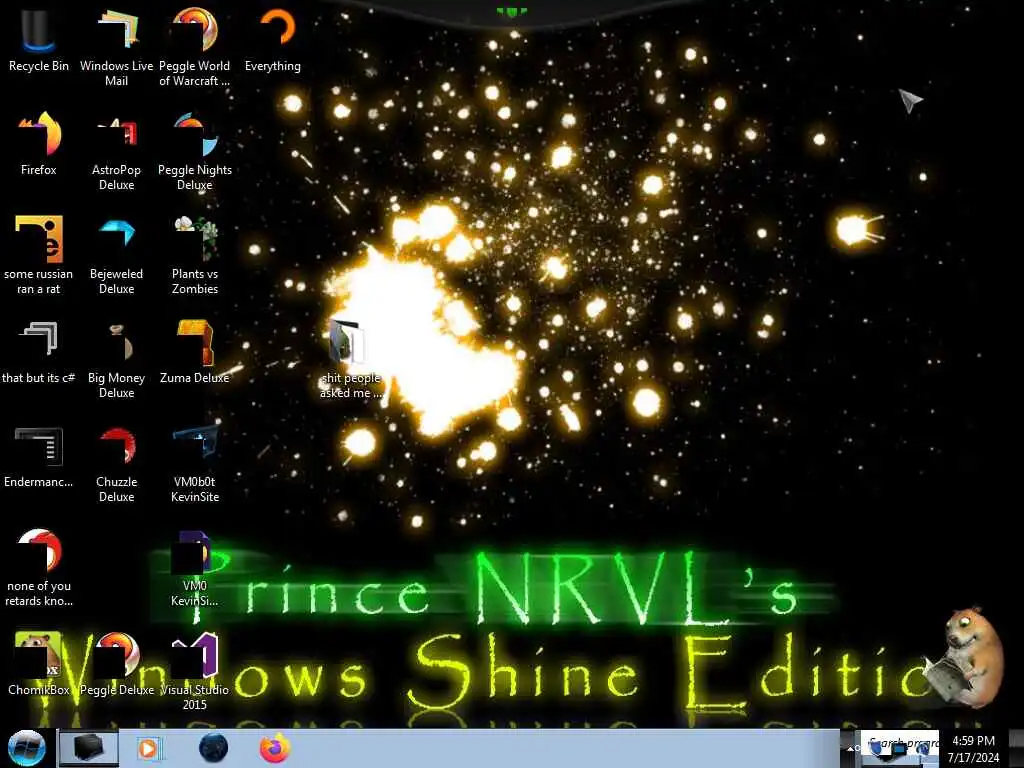1024x768 pixels.
Task: Start Plants vs Zombies
Action: (x=195, y=255)
